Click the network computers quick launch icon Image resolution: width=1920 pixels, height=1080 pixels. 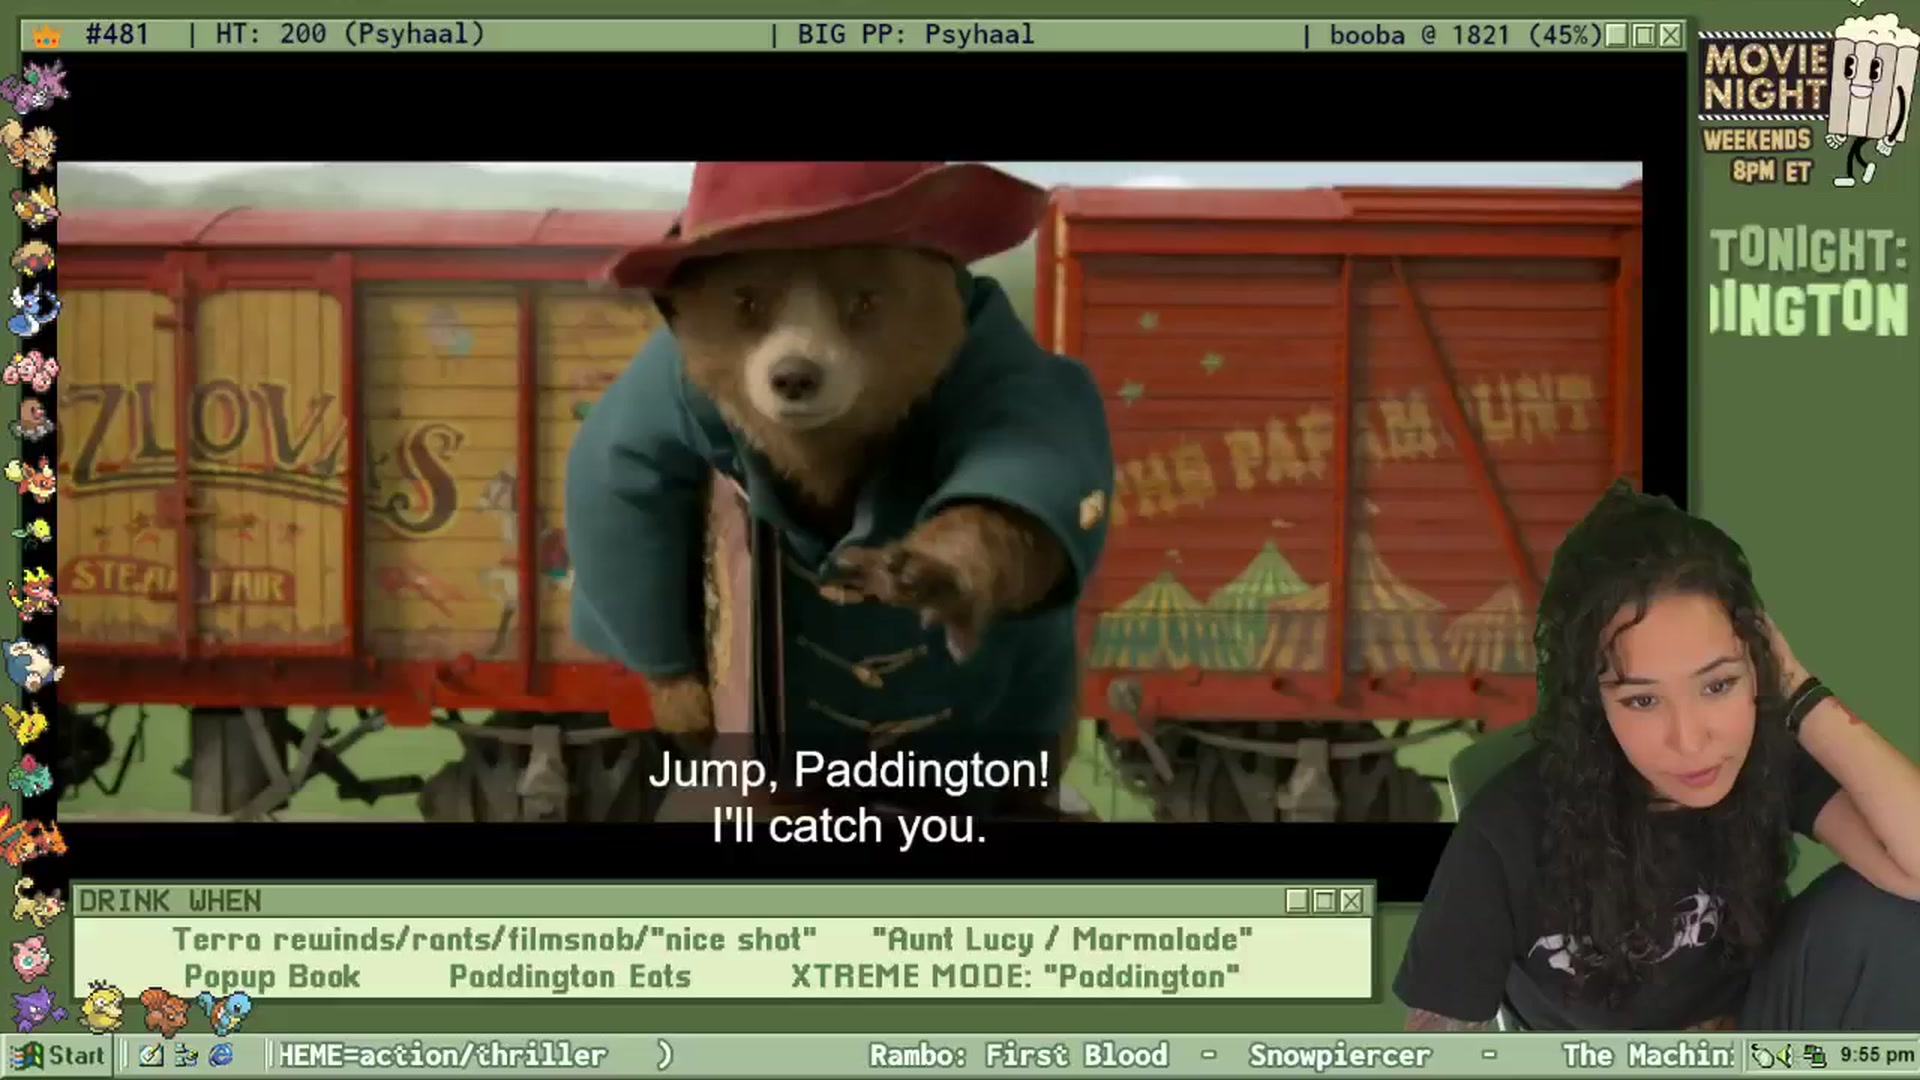coord(186,1055)
